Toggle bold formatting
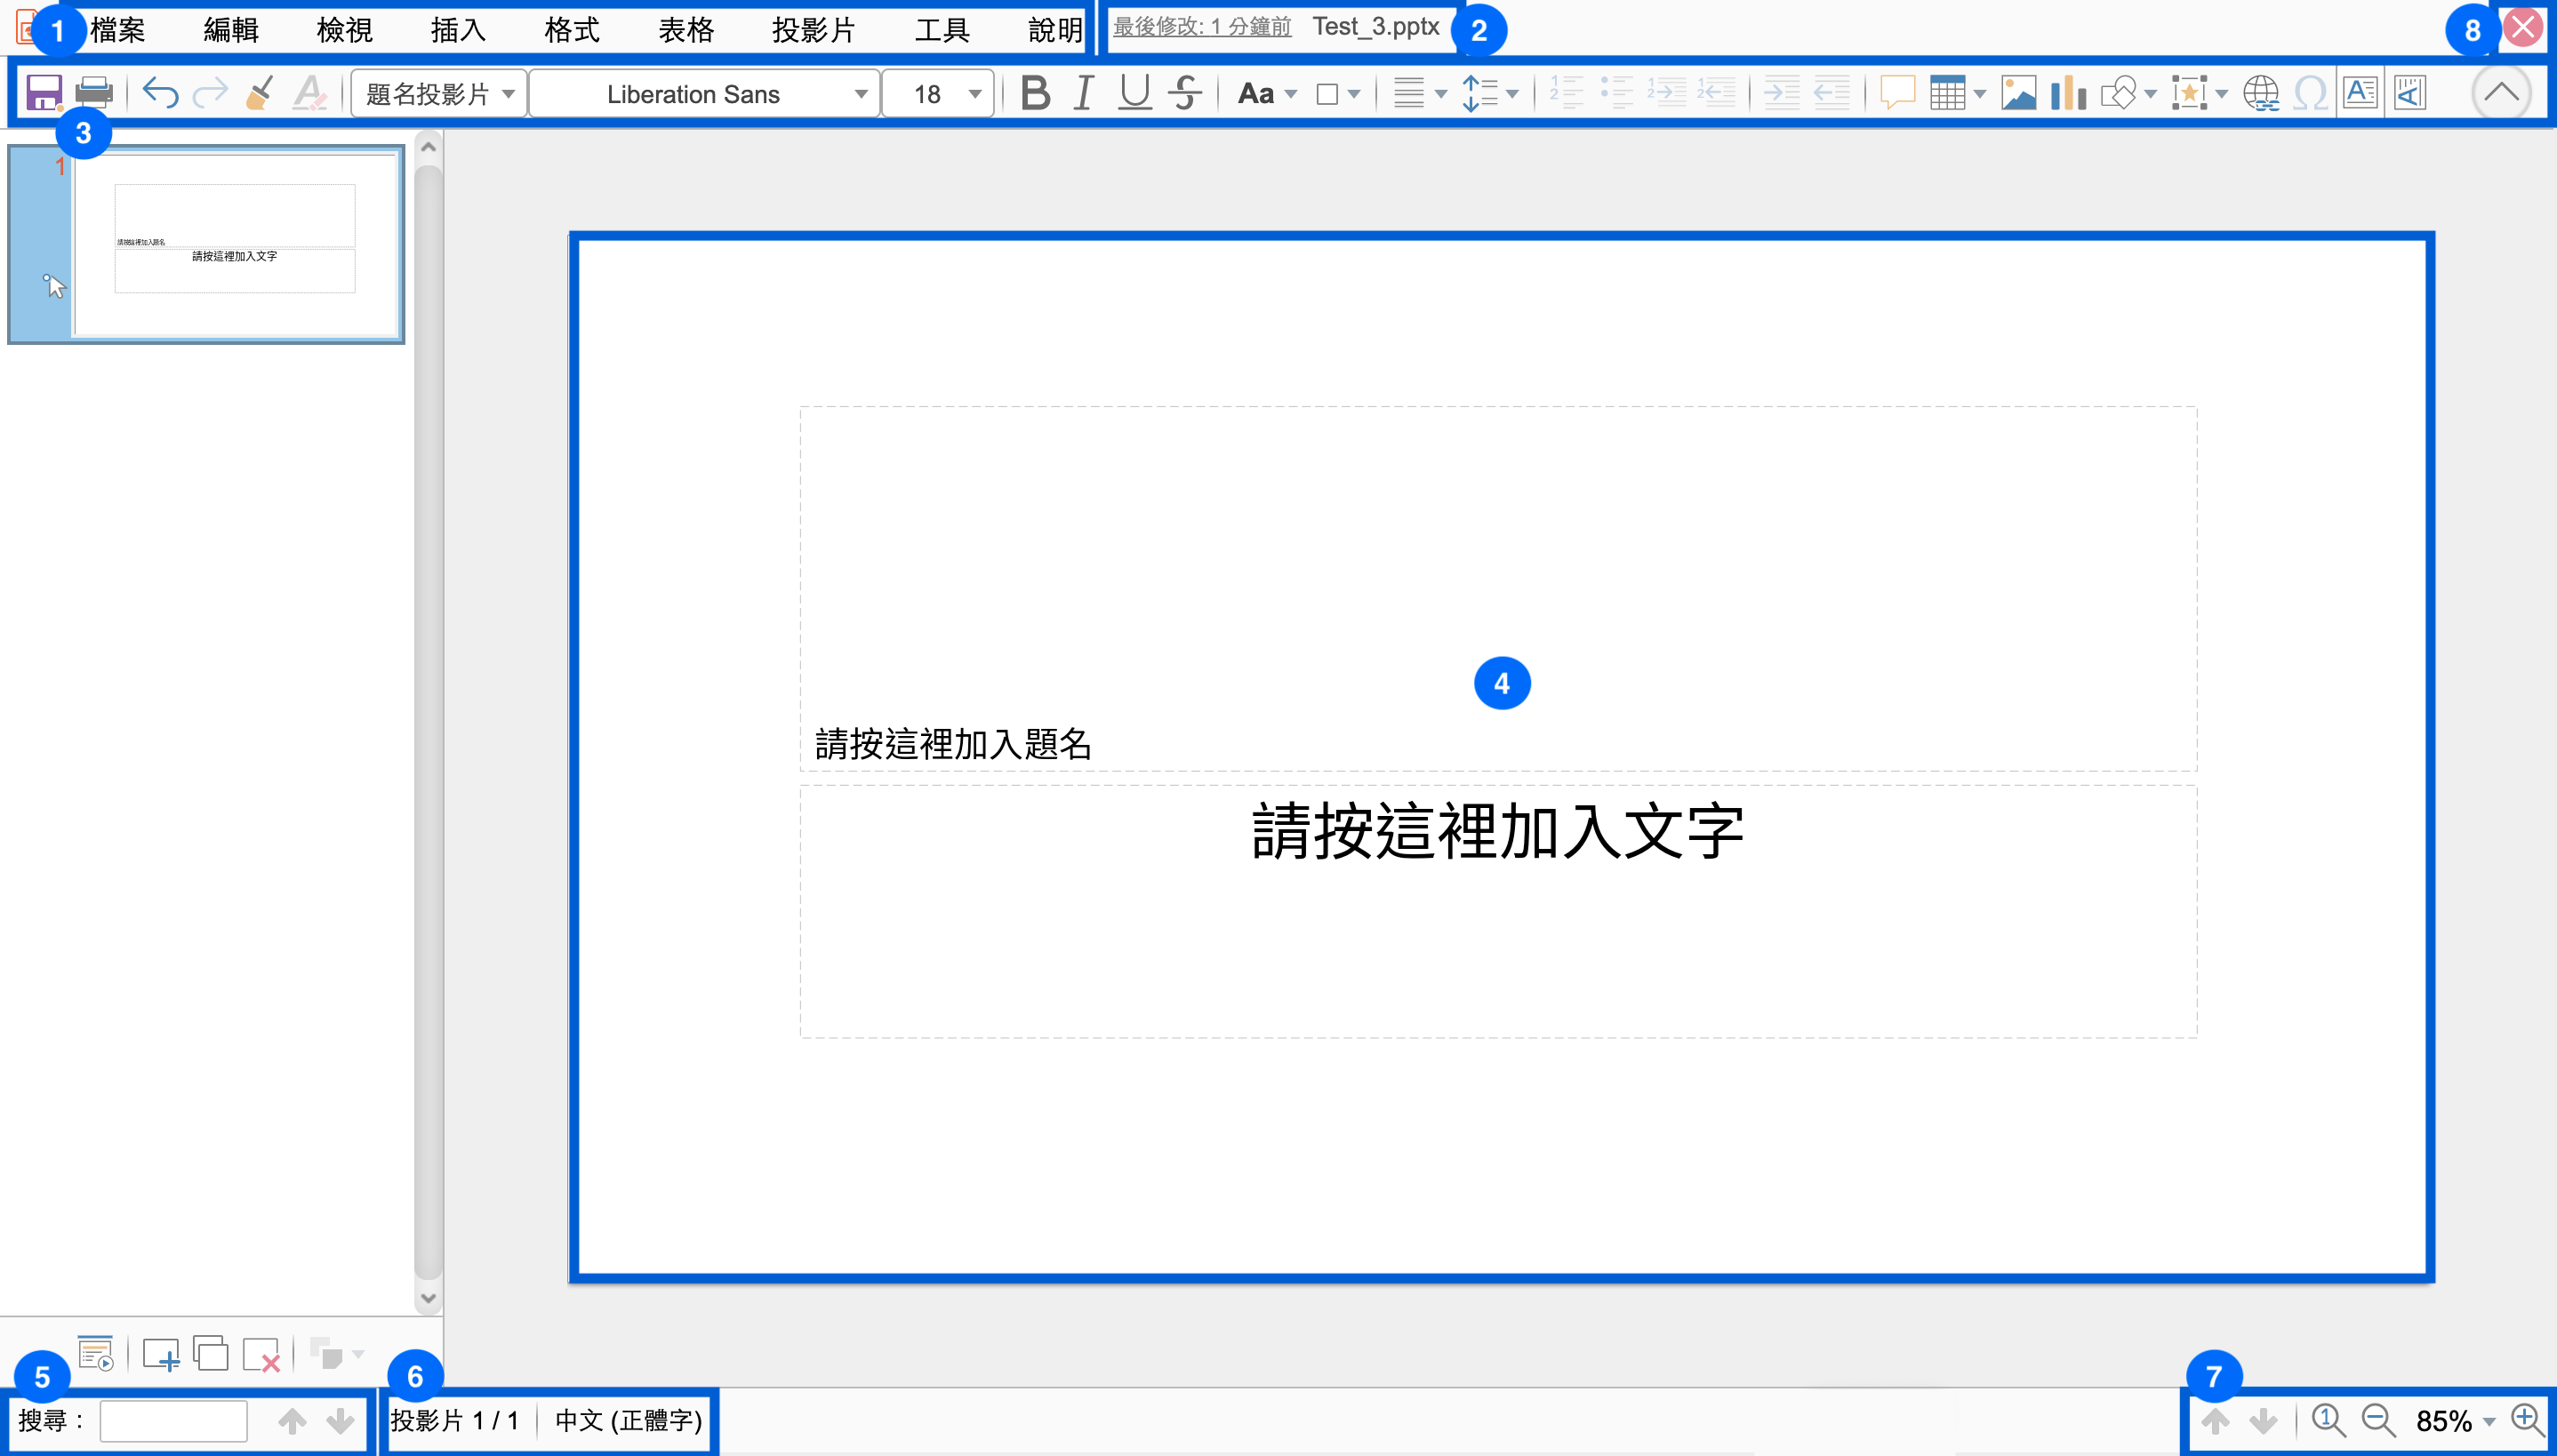Image resolution: width=2557 pixels, height=1456 pixels. [x=1036, y=93]
